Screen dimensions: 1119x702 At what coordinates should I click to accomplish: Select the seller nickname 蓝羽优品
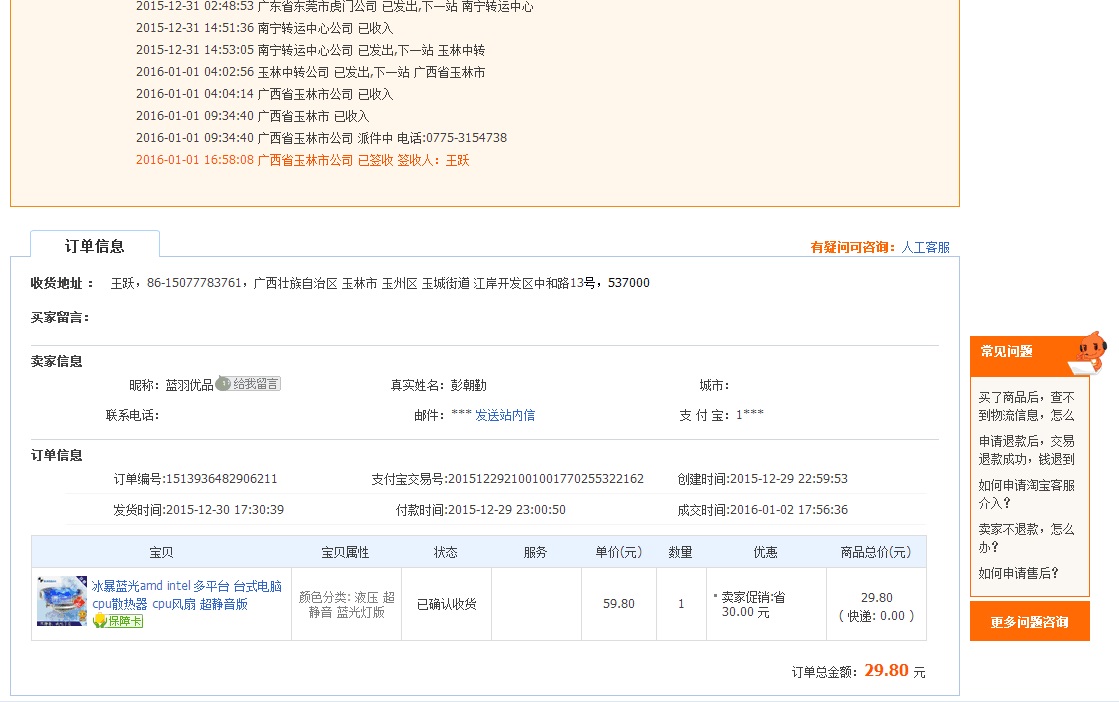[x=189, y=385]
